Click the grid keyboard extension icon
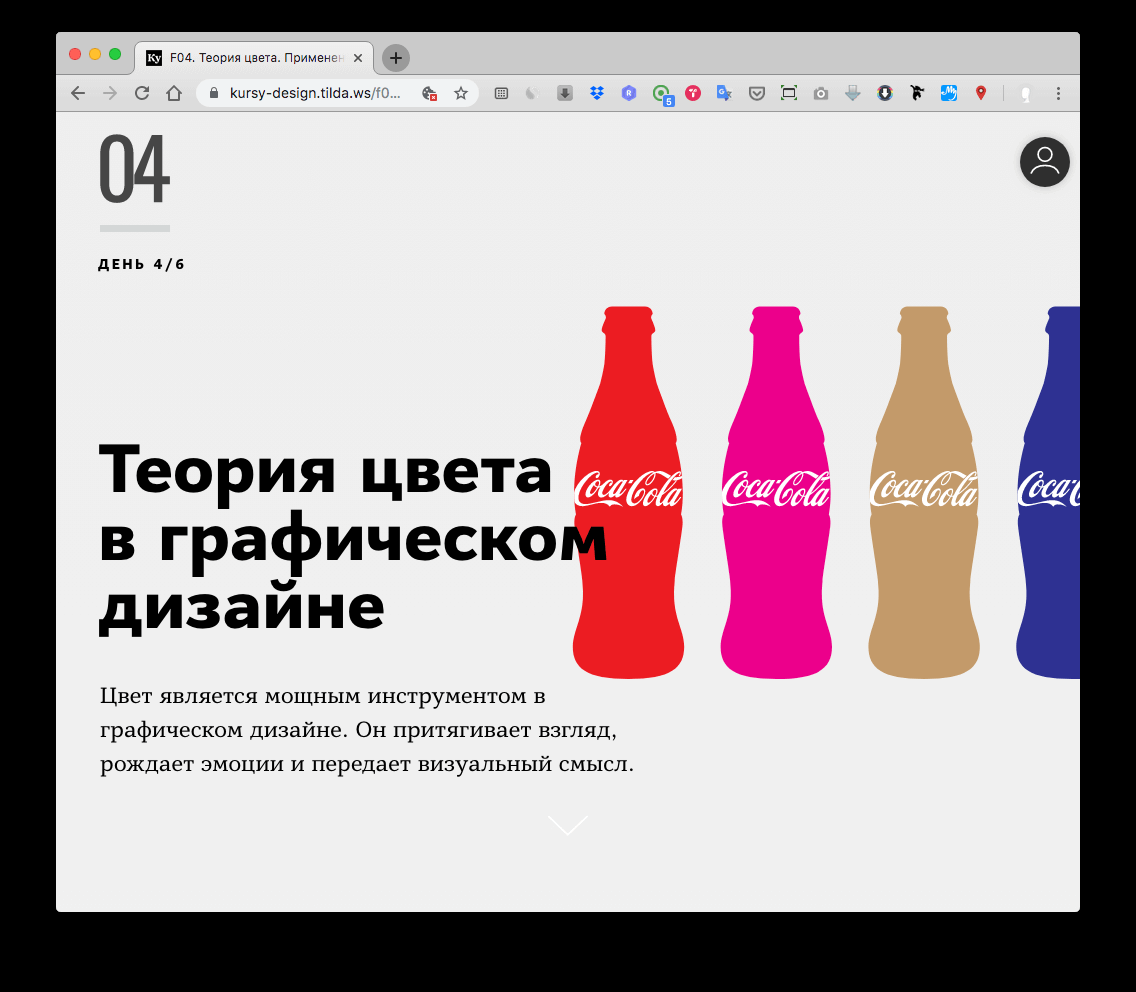Viewport: 1136px width, 992px height. pos(501,93)
